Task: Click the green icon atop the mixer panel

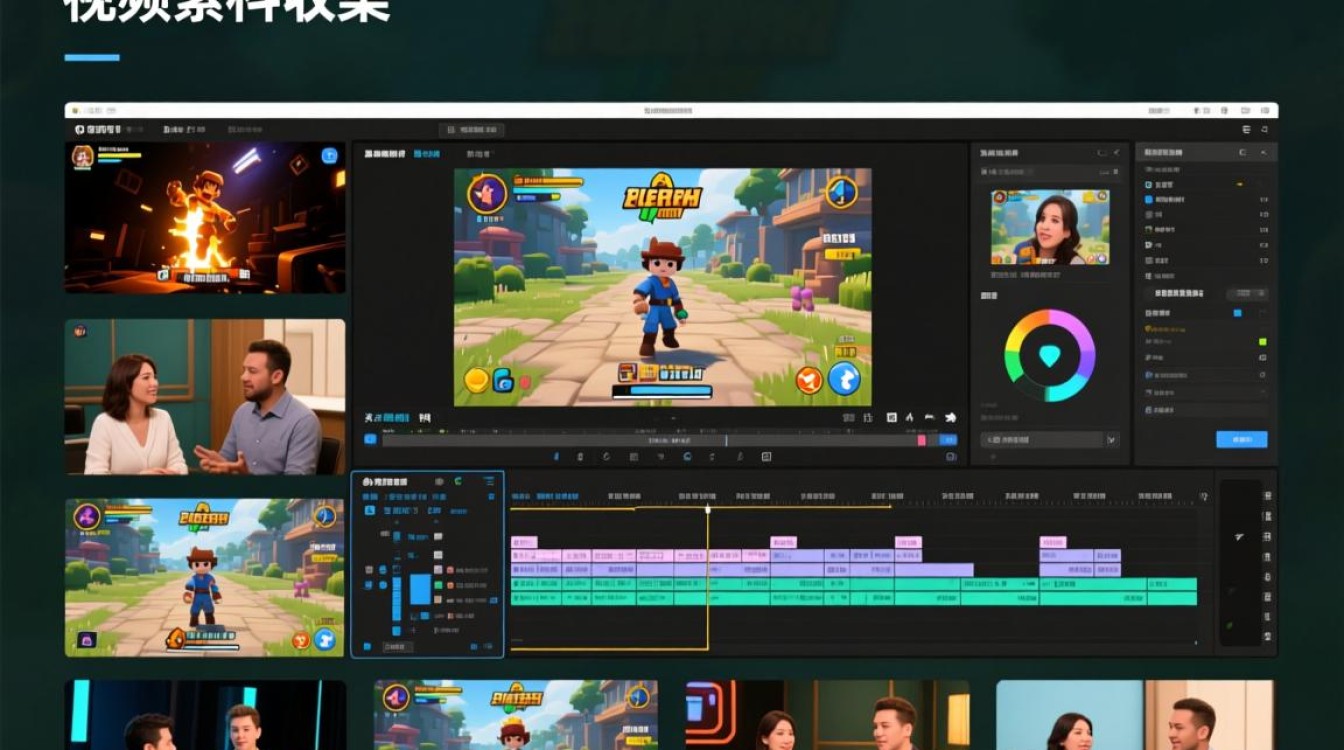Action: pyautogui.click(x=458, y=481)
